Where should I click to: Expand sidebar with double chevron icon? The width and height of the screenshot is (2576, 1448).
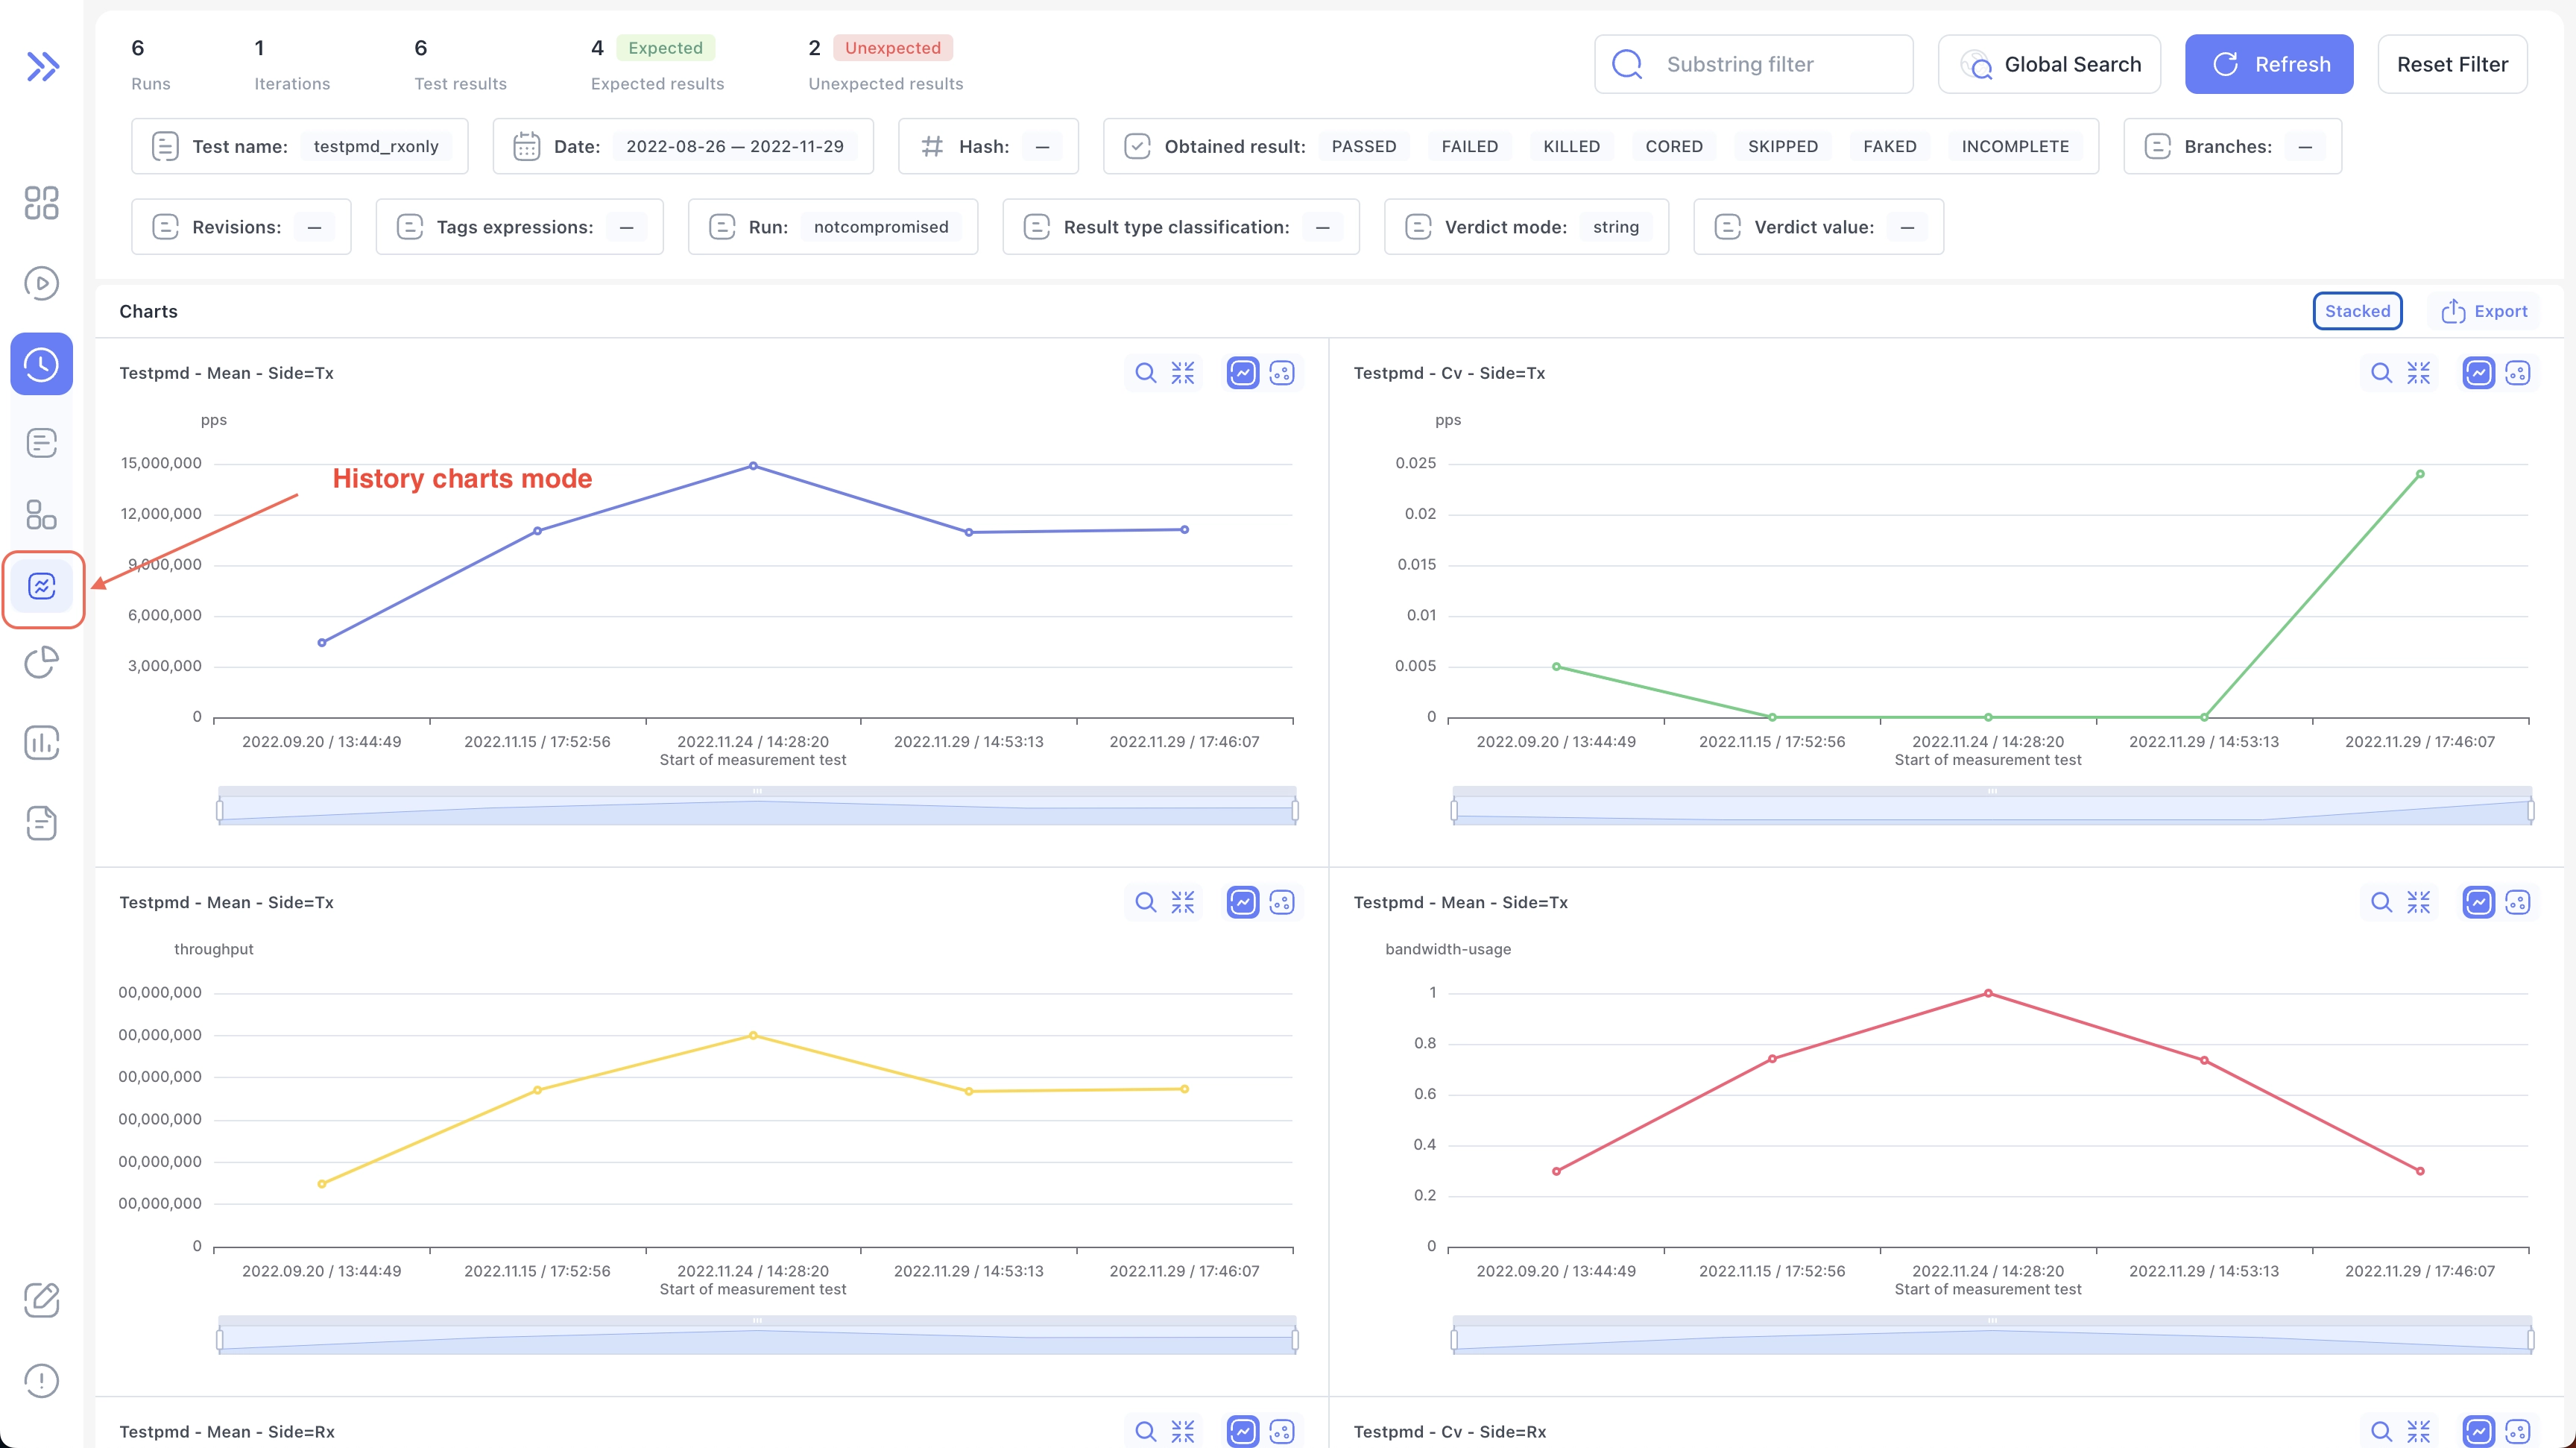click(x=42, y=66)
